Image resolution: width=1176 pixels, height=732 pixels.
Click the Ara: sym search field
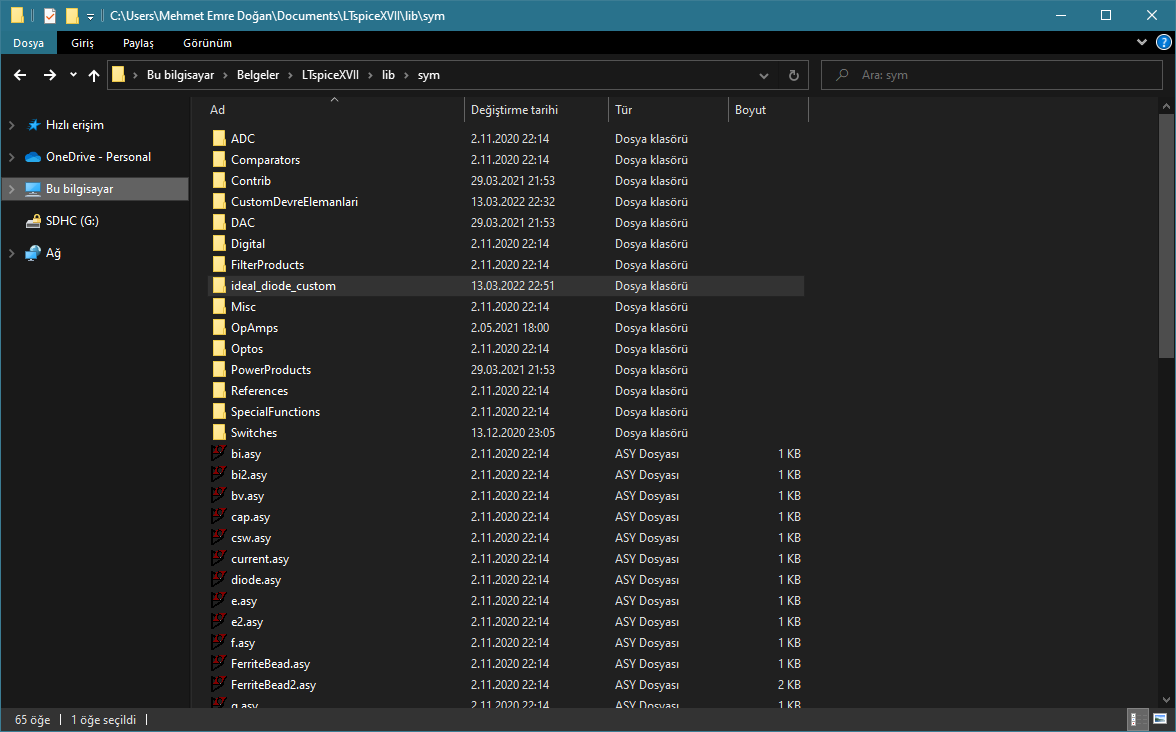coord(992,75)
